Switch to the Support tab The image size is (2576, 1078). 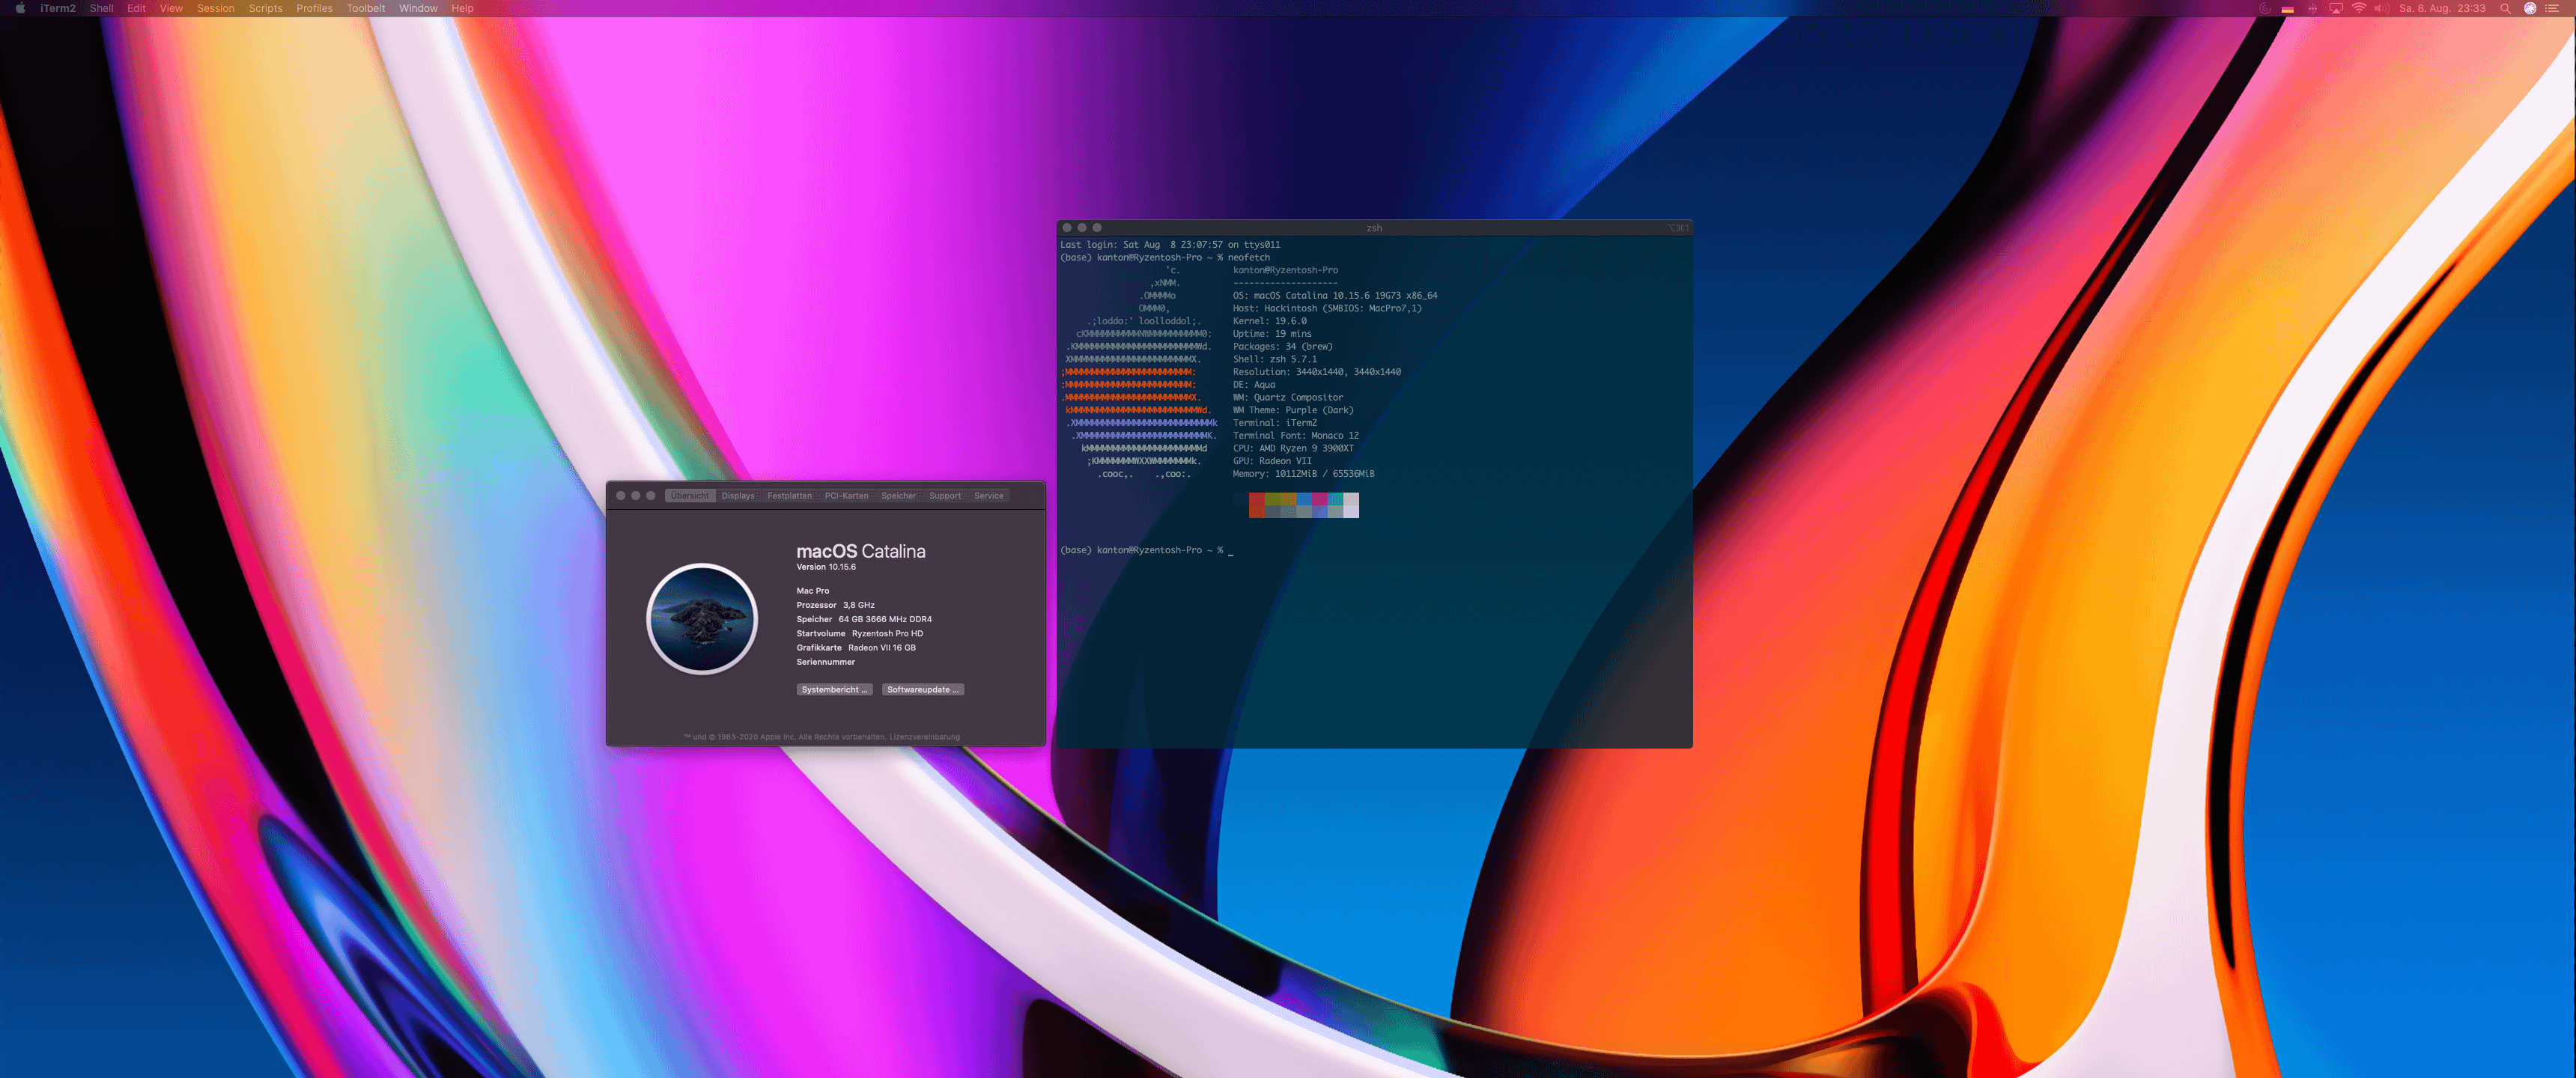pyautogui.click(x=944, y=496)
